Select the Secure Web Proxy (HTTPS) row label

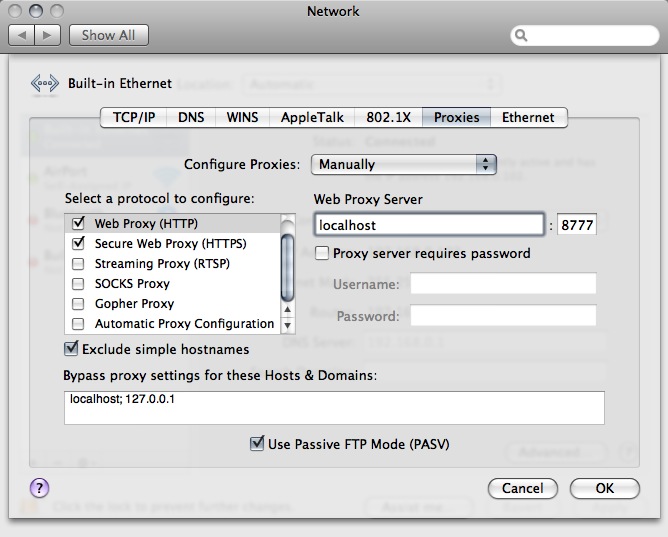(x=171, y=244)
